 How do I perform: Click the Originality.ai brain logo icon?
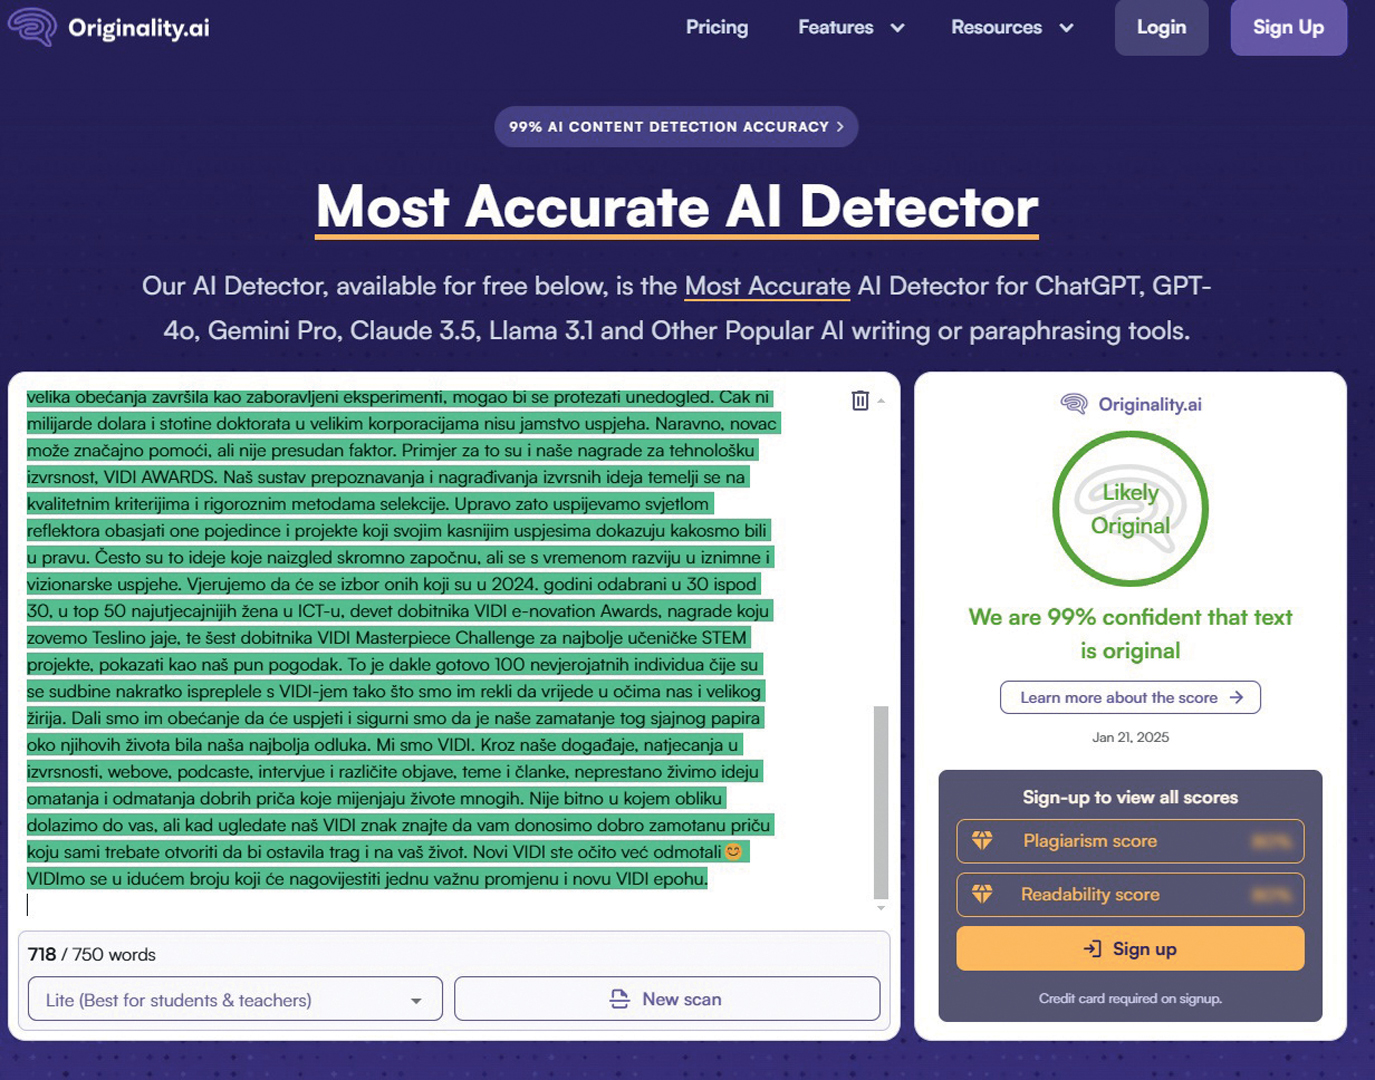click(x=32, y=27)
